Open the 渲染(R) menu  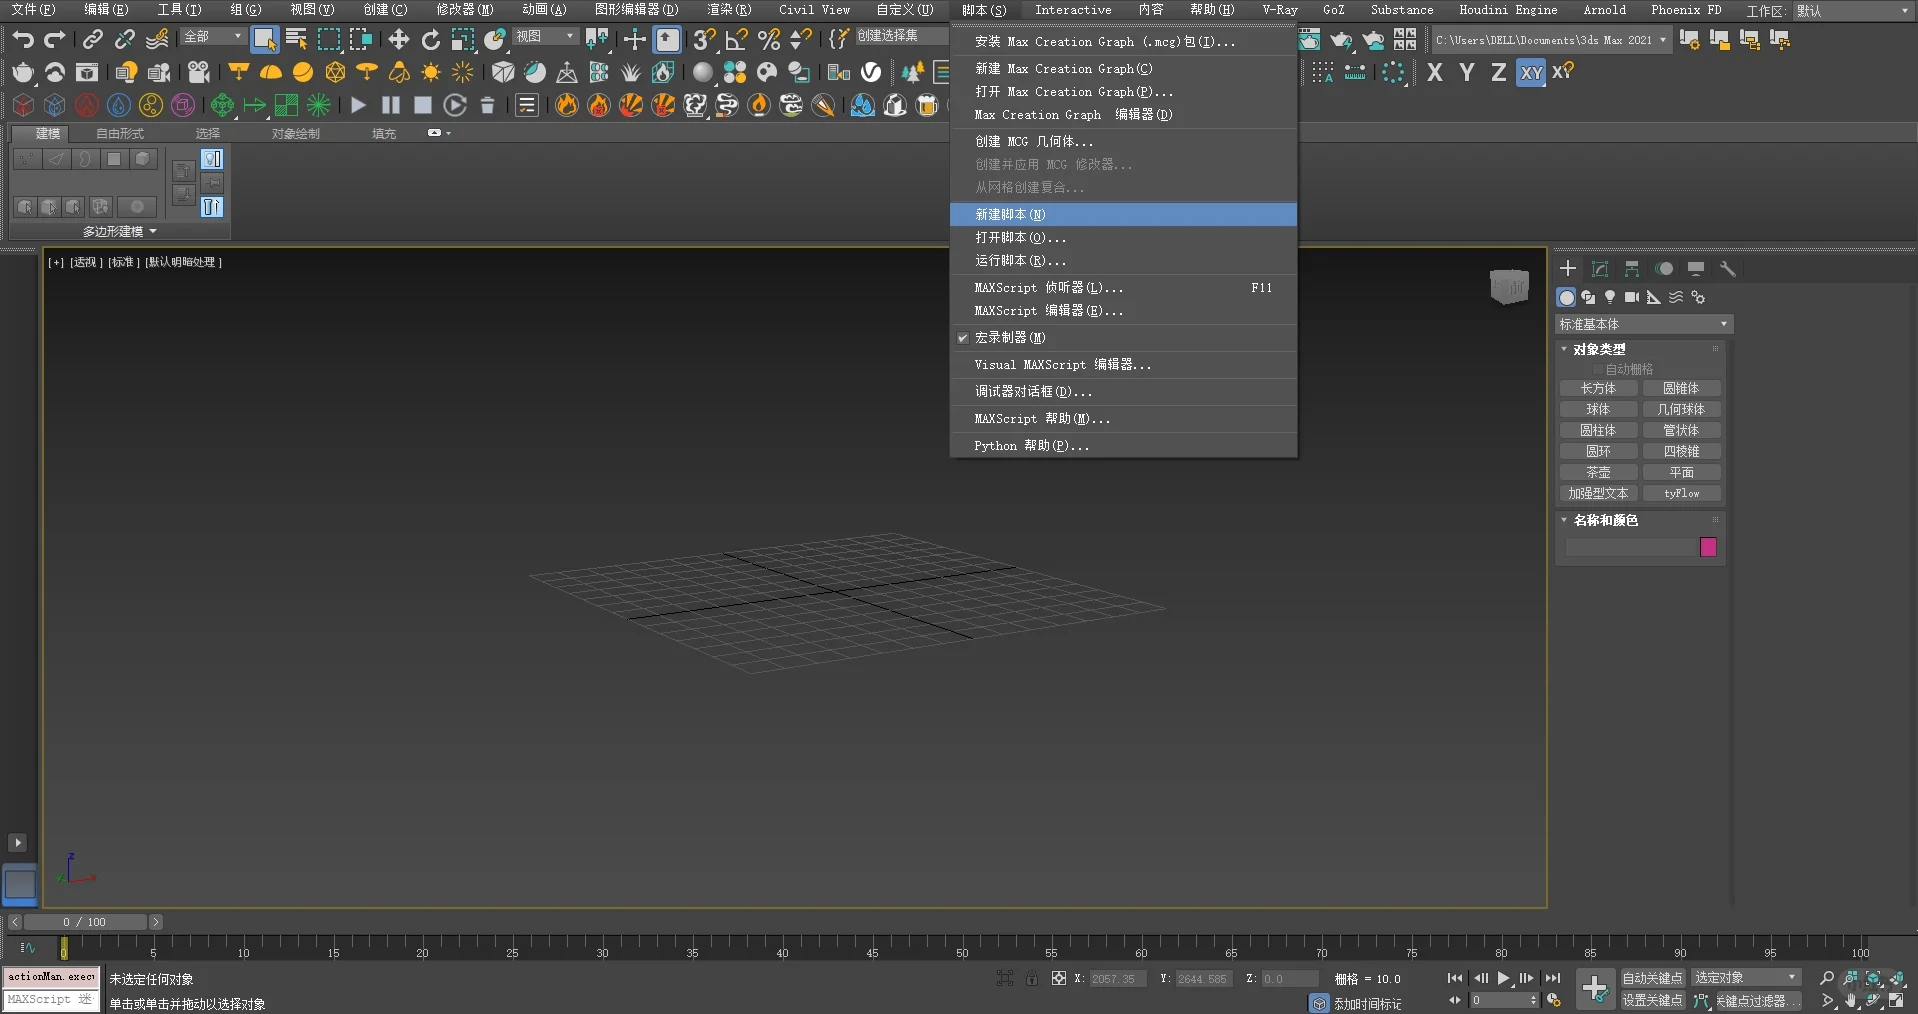coord(729,9)
